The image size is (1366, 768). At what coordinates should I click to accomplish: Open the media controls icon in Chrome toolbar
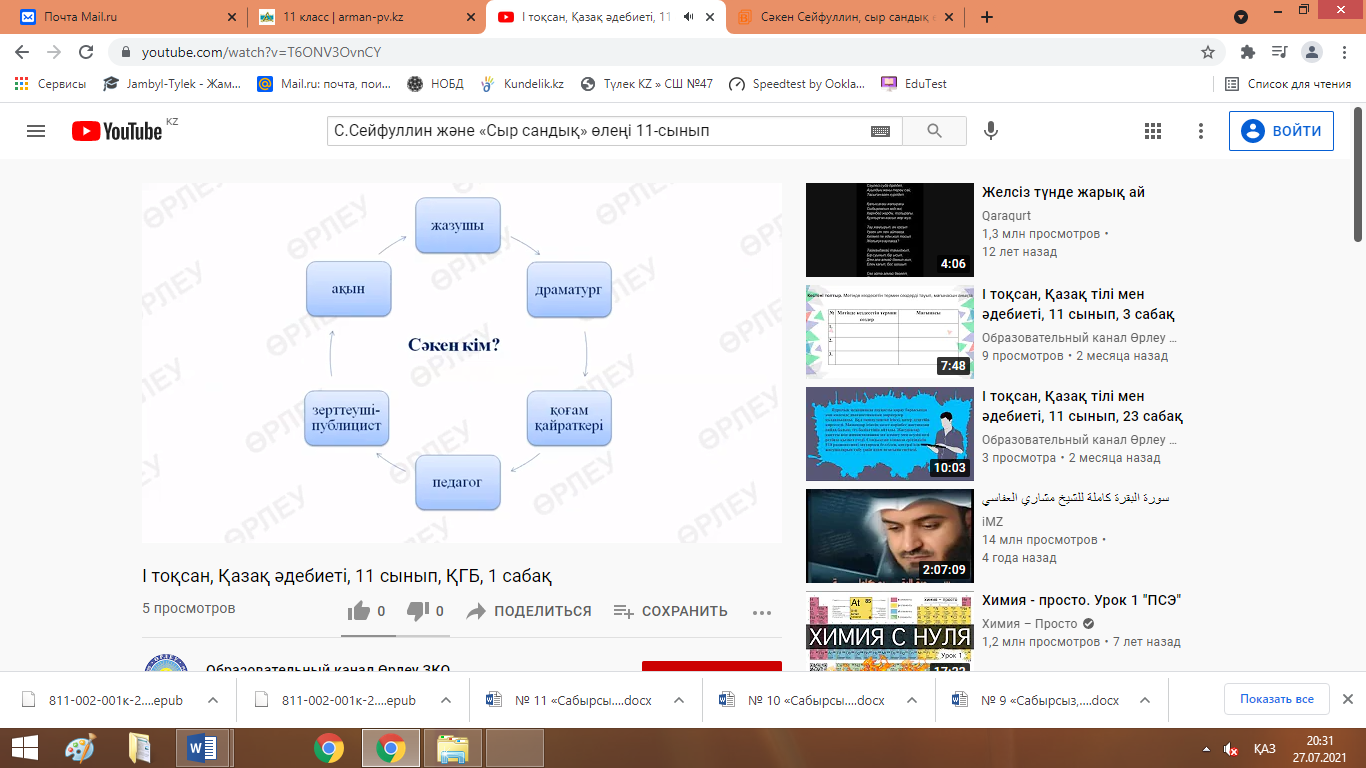(1279, 52)
